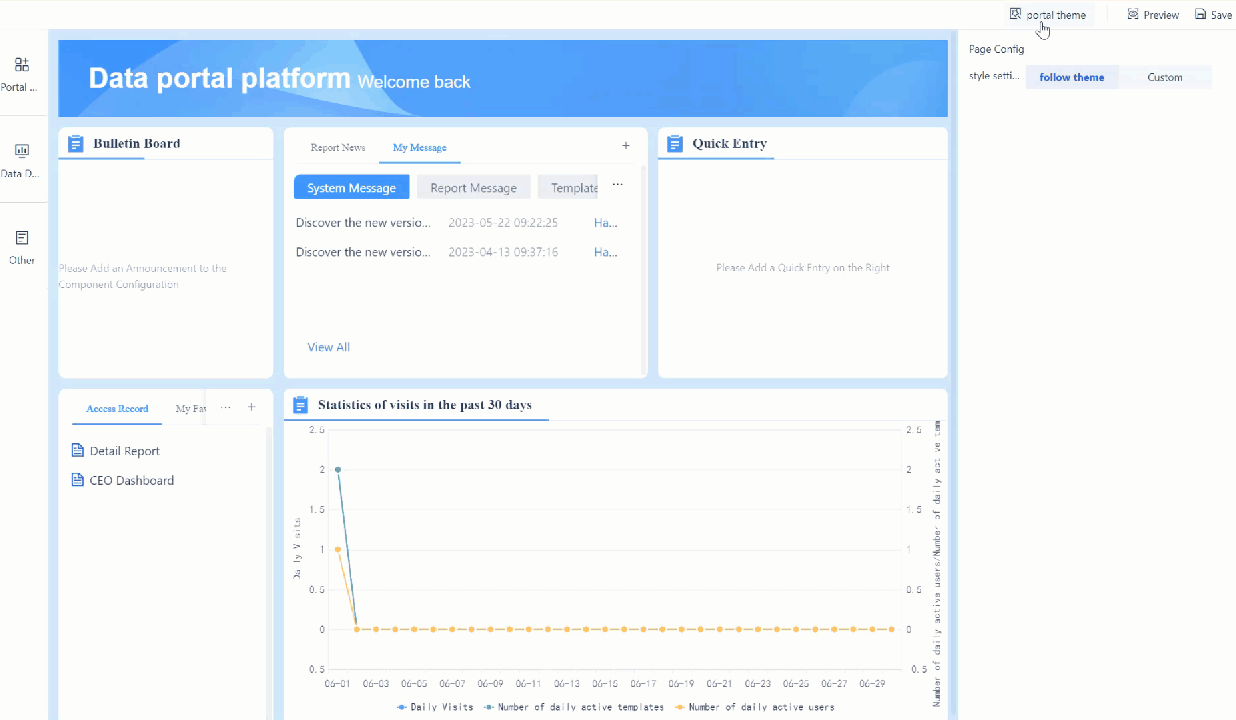Open the CEO Dashboard entry
Screen dimensions: 1236x720
point(130,480)
